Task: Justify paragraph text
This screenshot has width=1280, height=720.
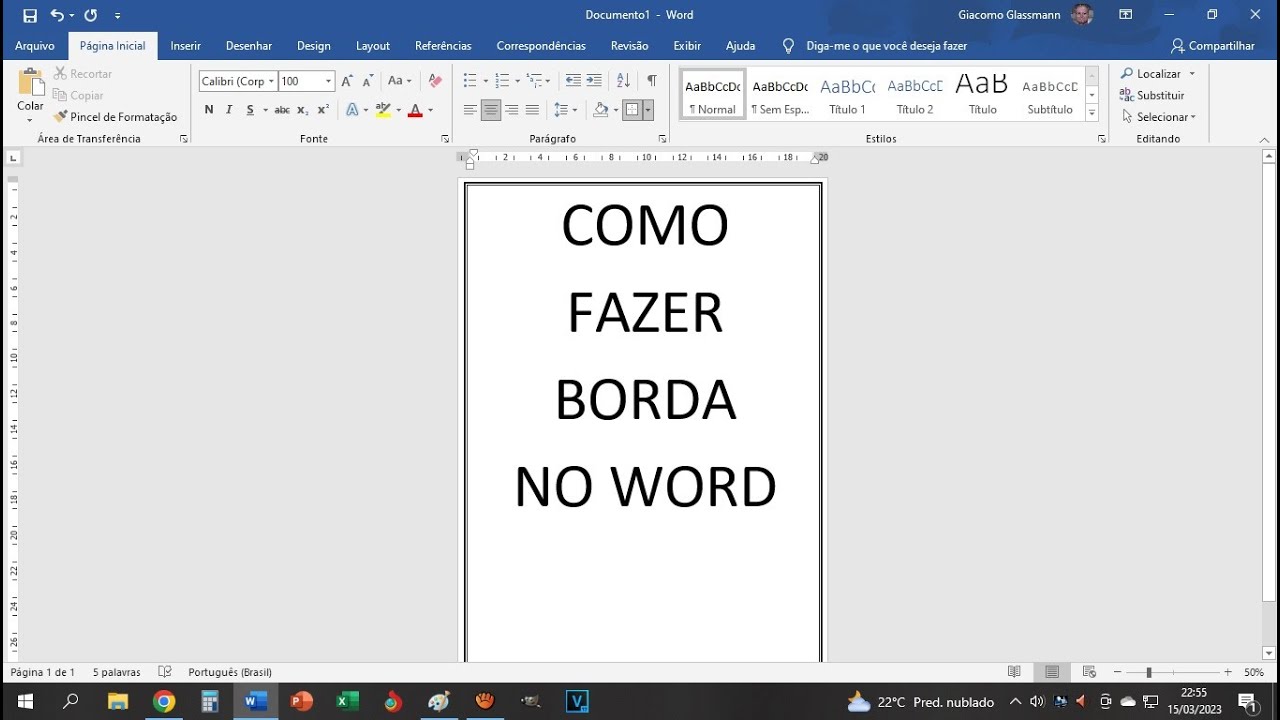Action: [x=532, y=110]
